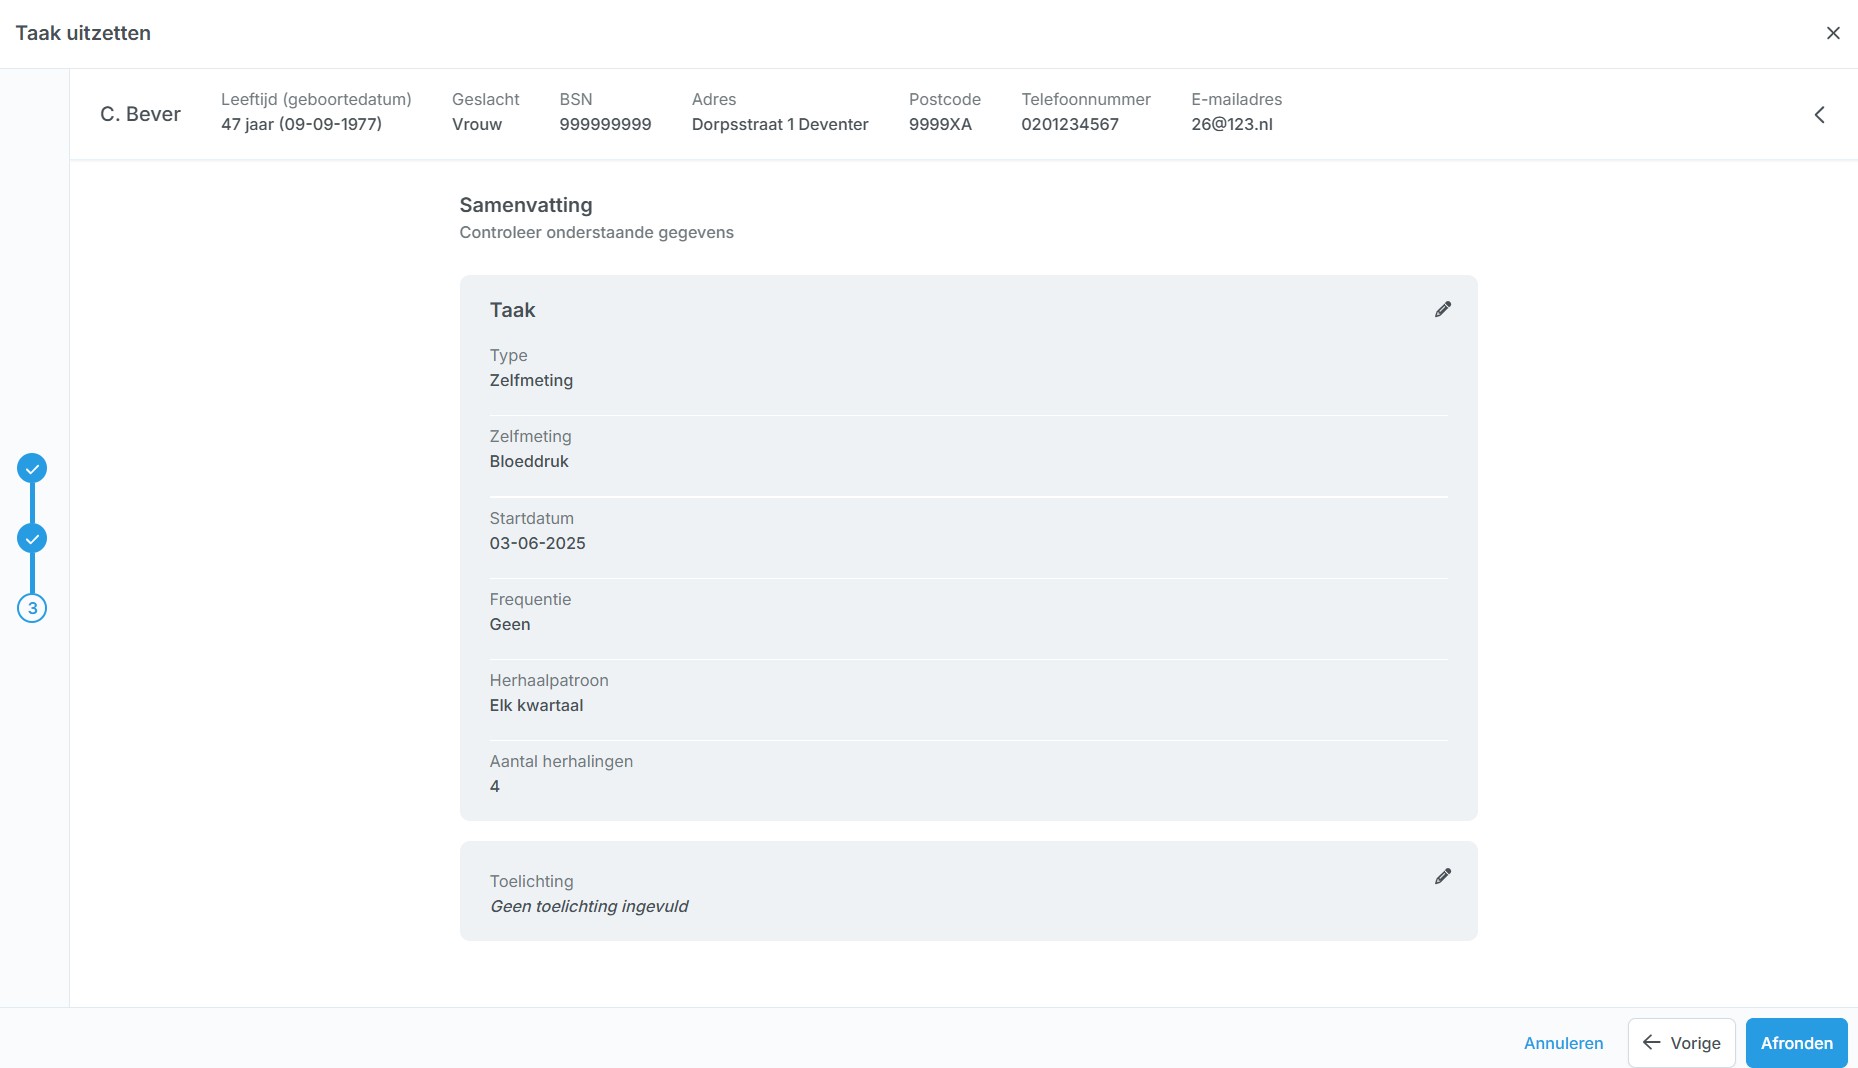The width and height of the screenshot is (1858, 1068).
Task: Collapse the patient details header chevron
Action: pos(1819,115)
